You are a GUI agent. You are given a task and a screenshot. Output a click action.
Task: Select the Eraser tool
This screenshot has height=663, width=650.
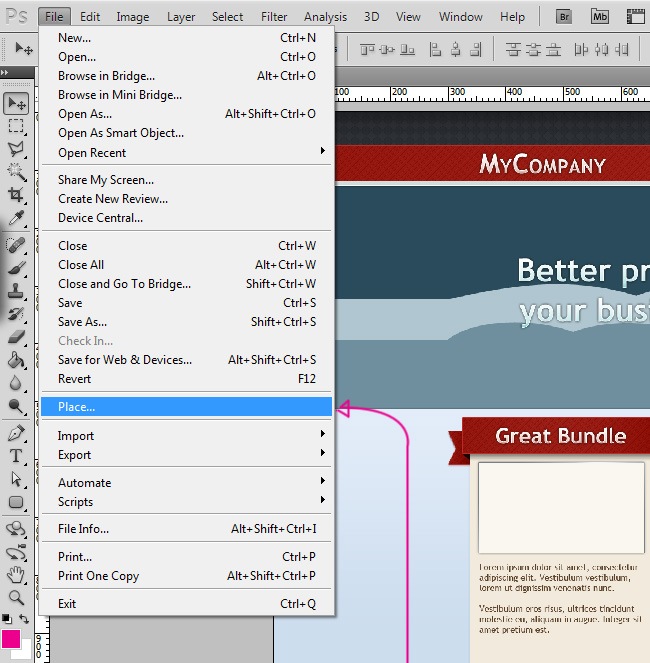[x=16, y=337]
